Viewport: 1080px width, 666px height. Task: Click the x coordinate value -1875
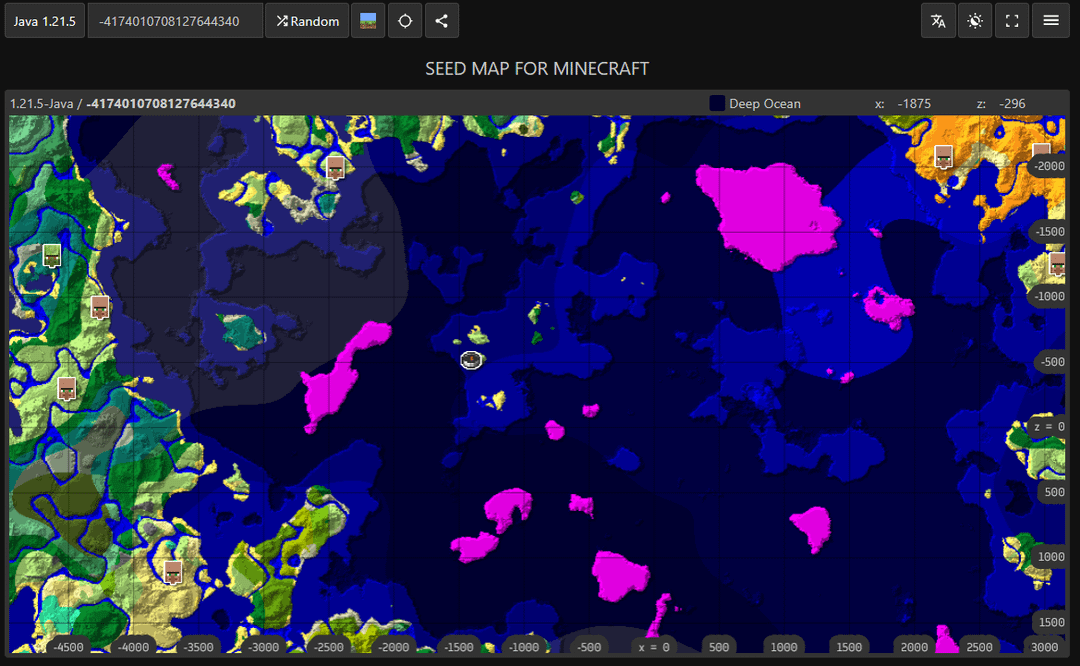pyautogui.click(x=914, y=104)
